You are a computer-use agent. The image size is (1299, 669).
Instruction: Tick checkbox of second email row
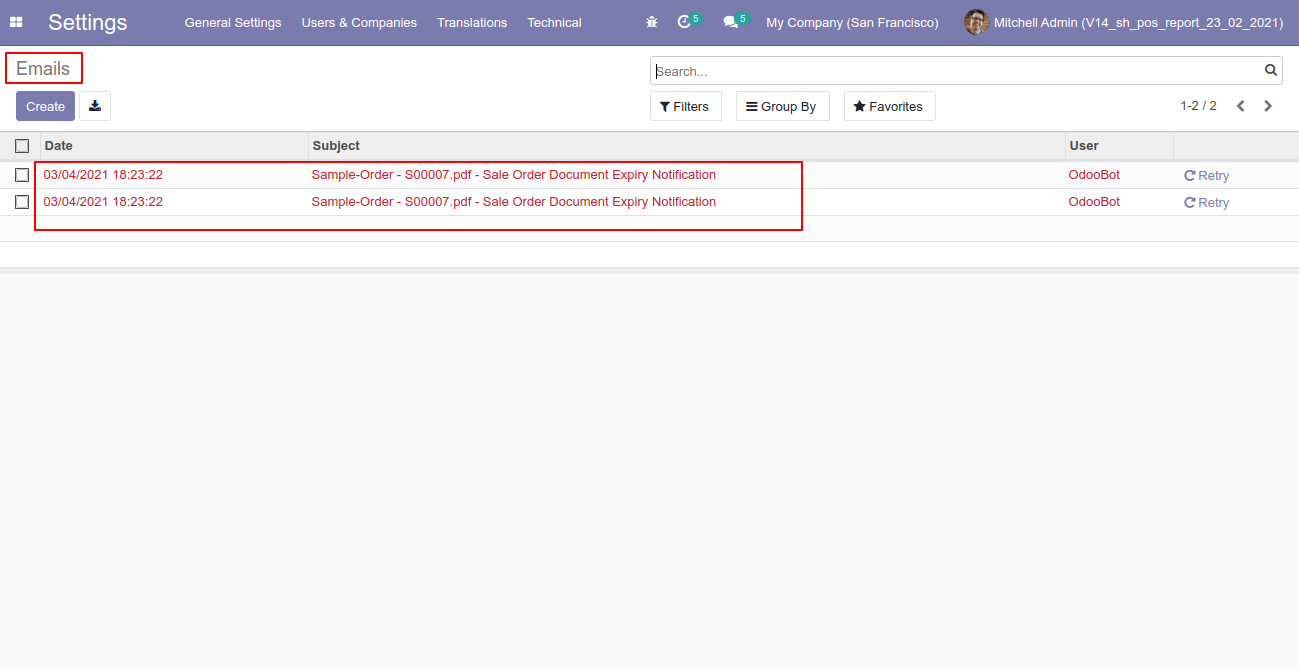tap(22, 202)
